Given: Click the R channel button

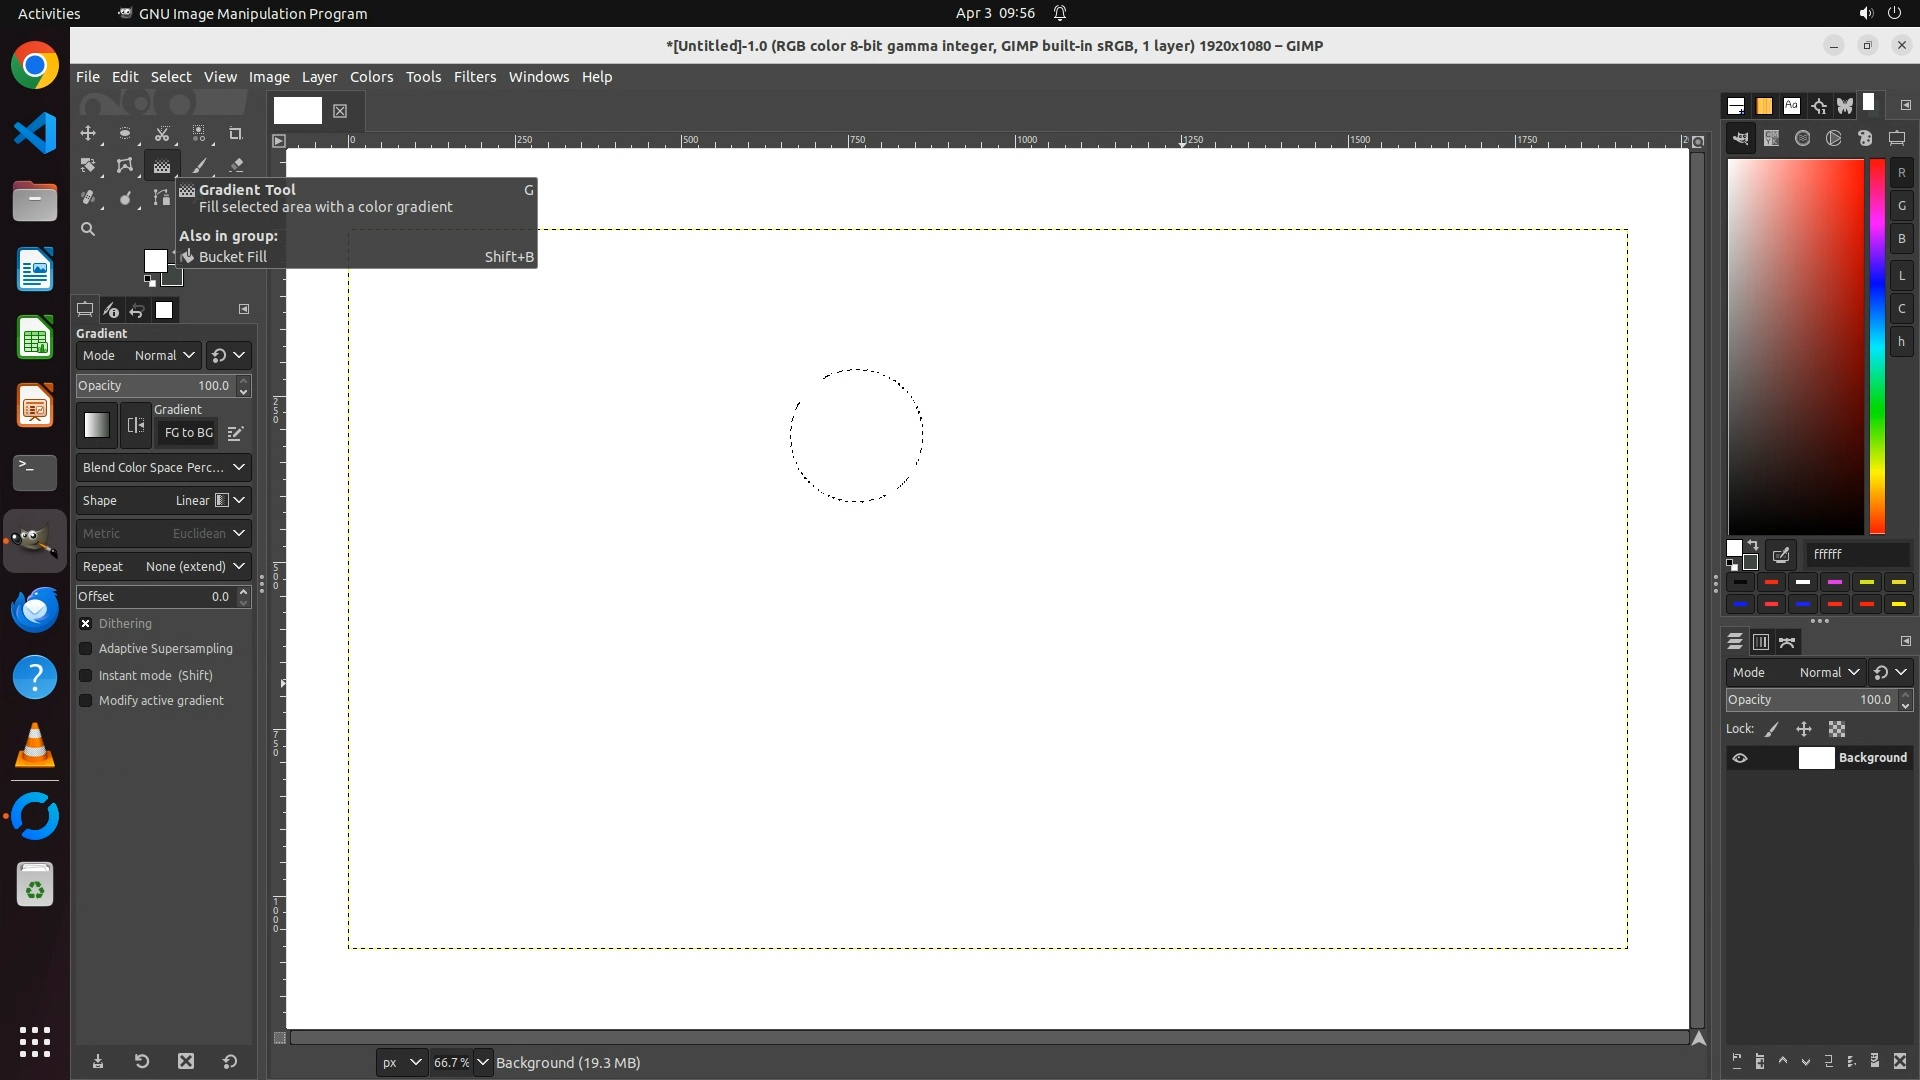Looking at the screenshot, I should coord(1901,173).
